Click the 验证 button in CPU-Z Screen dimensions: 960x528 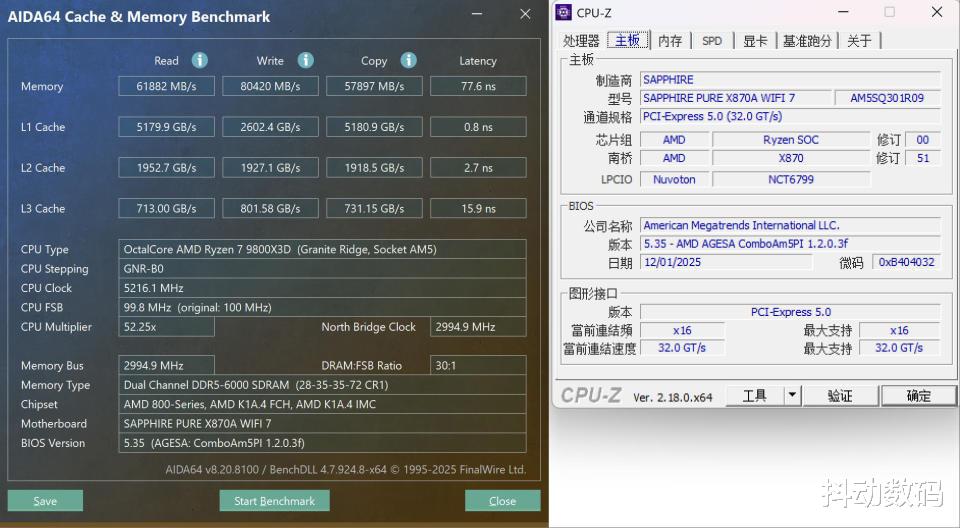coord(840,396)
